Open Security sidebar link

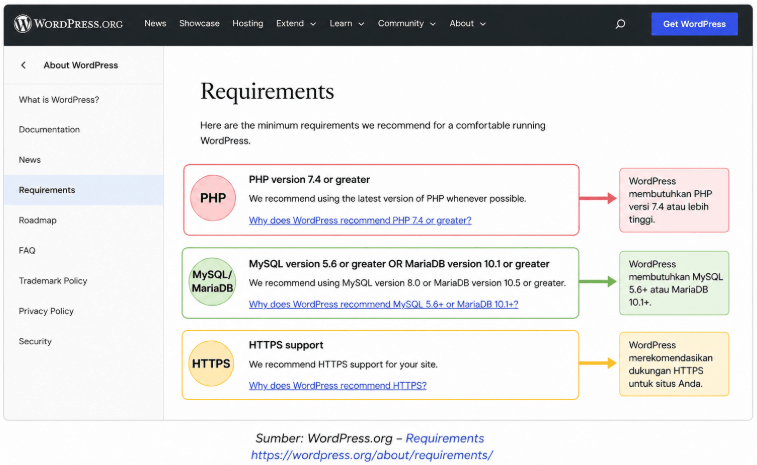point(35,341)
